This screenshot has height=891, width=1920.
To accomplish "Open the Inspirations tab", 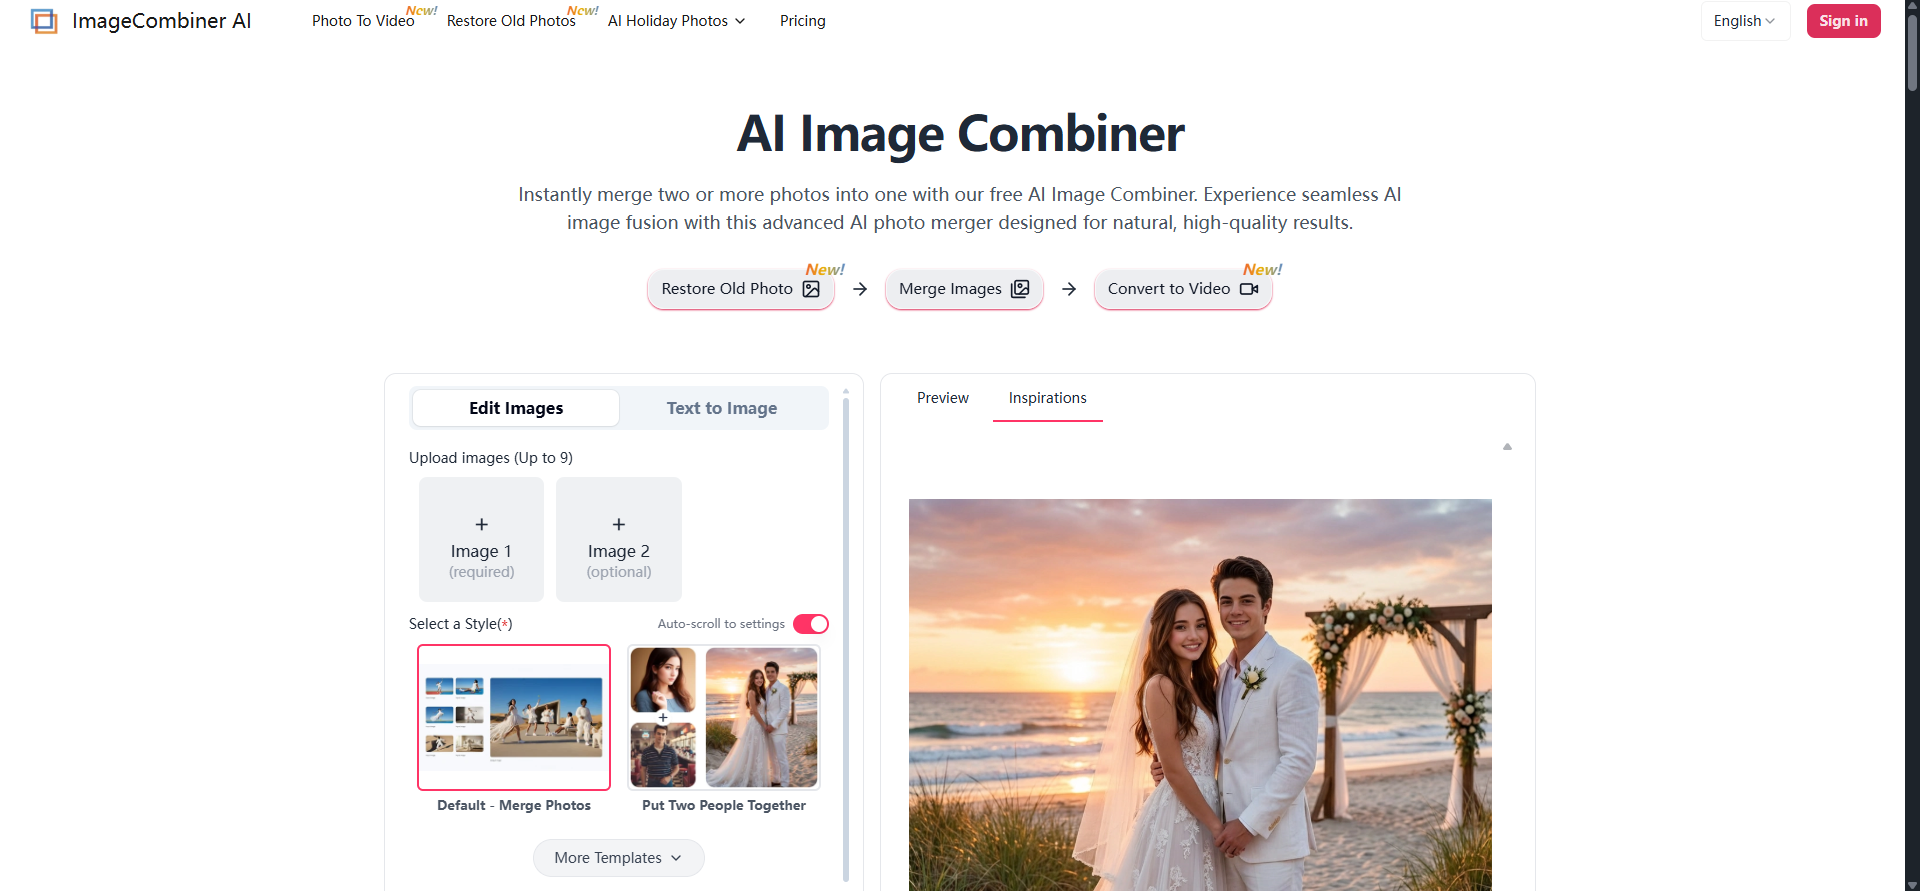I will (x=1047, y=398).
